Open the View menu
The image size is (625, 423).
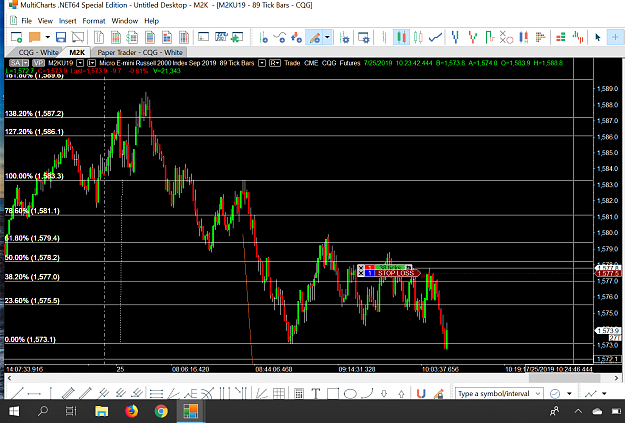45,21
